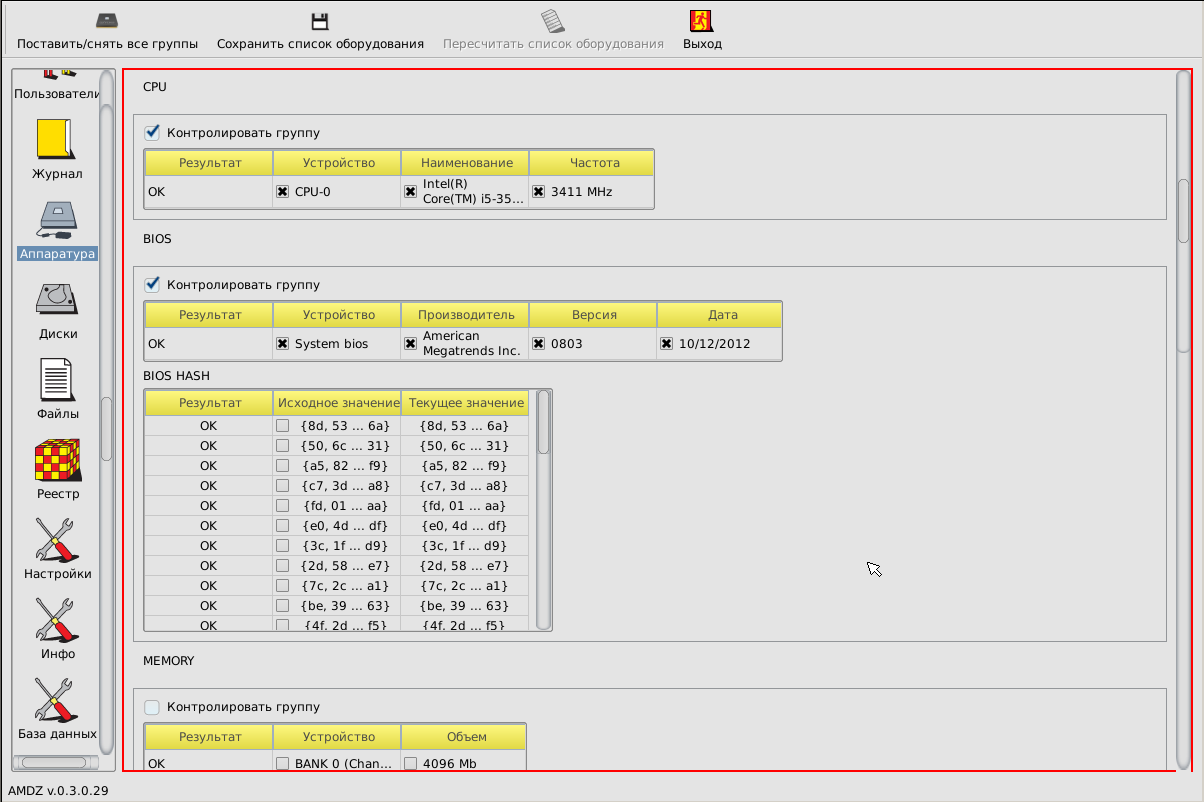The image size is (1204, 802).
Task: Check the {50, 6c ... 31} hash checkbox
Action: tap(283, 445)
